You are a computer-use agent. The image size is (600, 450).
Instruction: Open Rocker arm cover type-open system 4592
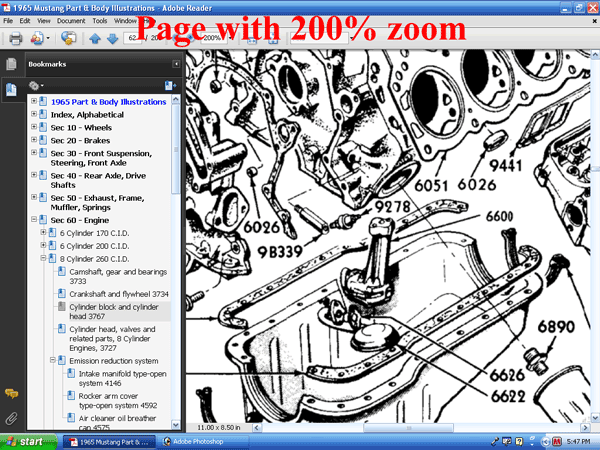(118, 401)
